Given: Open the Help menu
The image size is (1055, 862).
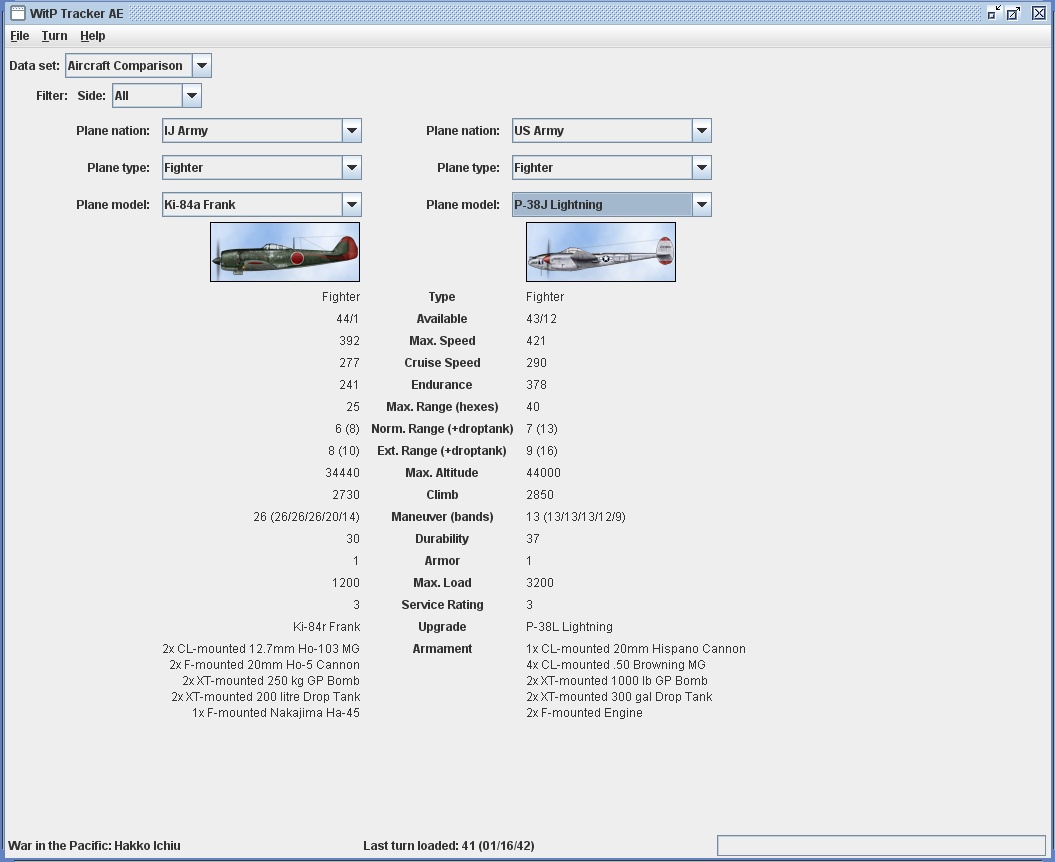Looking at the screenshot, I should [x=93, y=36].
